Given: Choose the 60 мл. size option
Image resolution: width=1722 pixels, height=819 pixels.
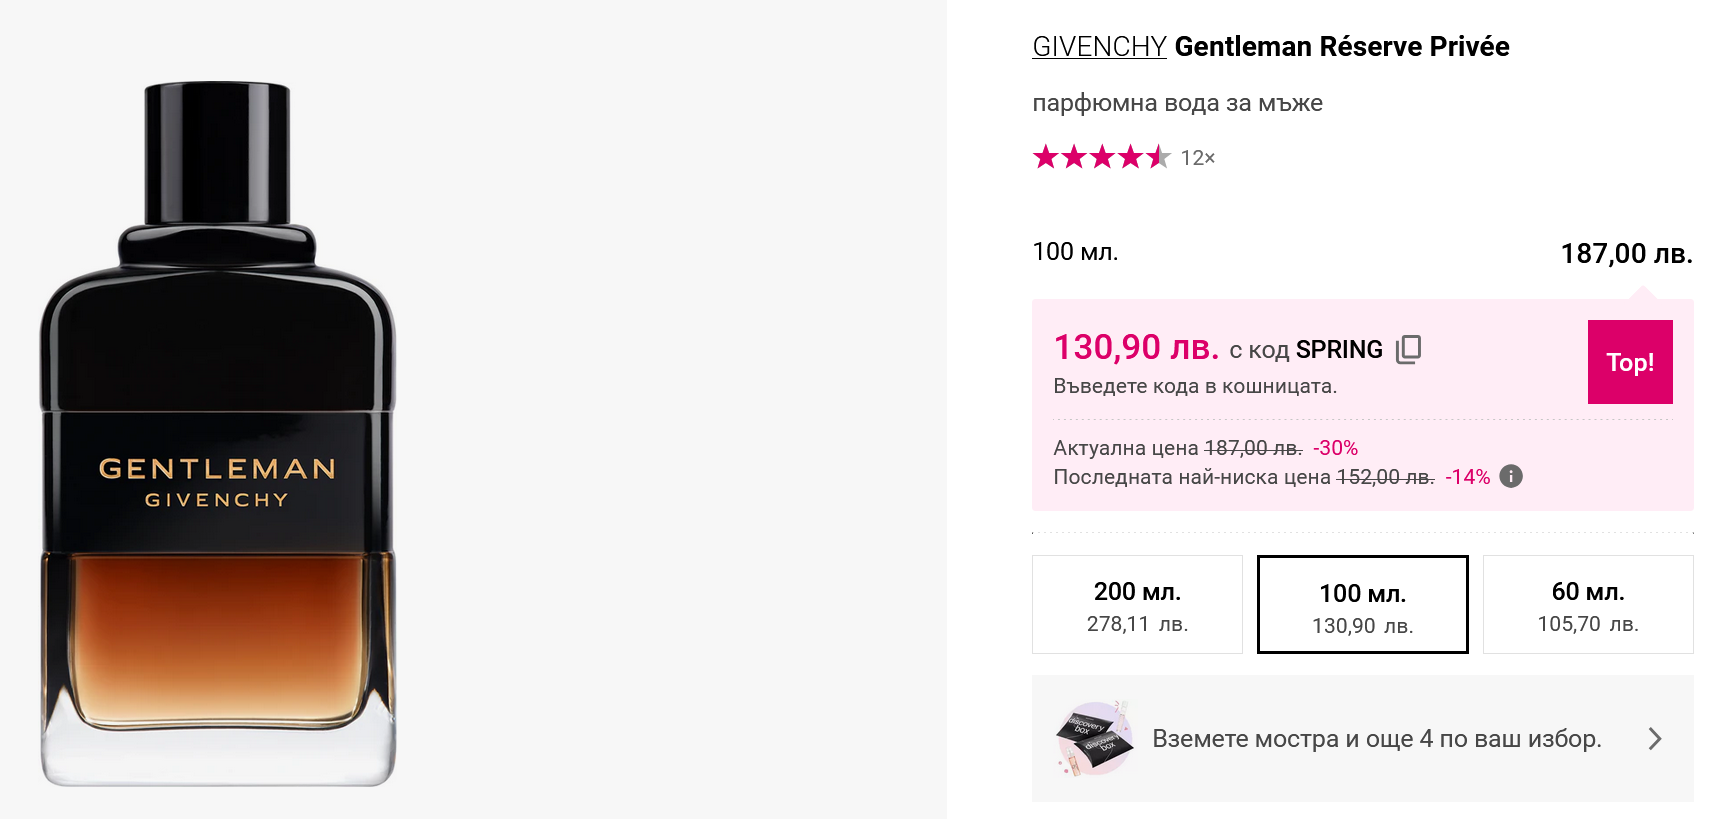Looking at the screenshot, I should (x=1587, y=605).
